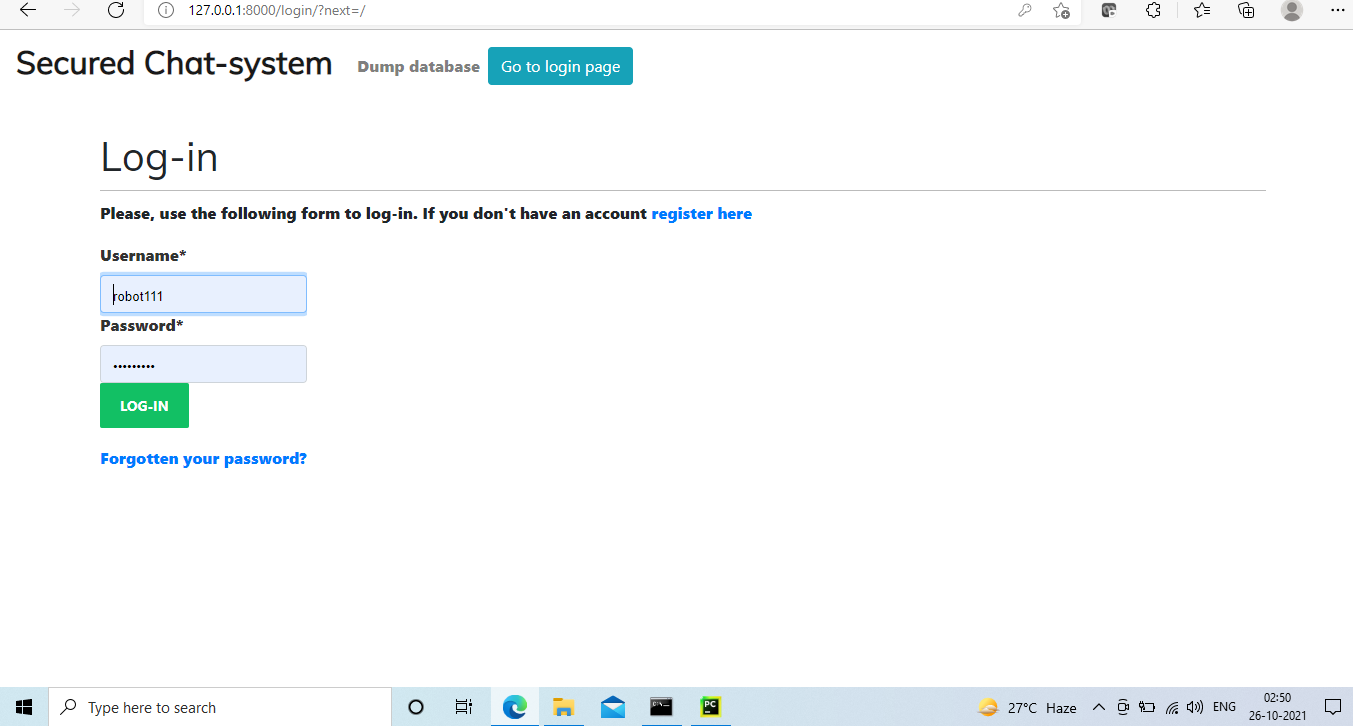Switch to Microsoft Edge on taskbar

514,707
